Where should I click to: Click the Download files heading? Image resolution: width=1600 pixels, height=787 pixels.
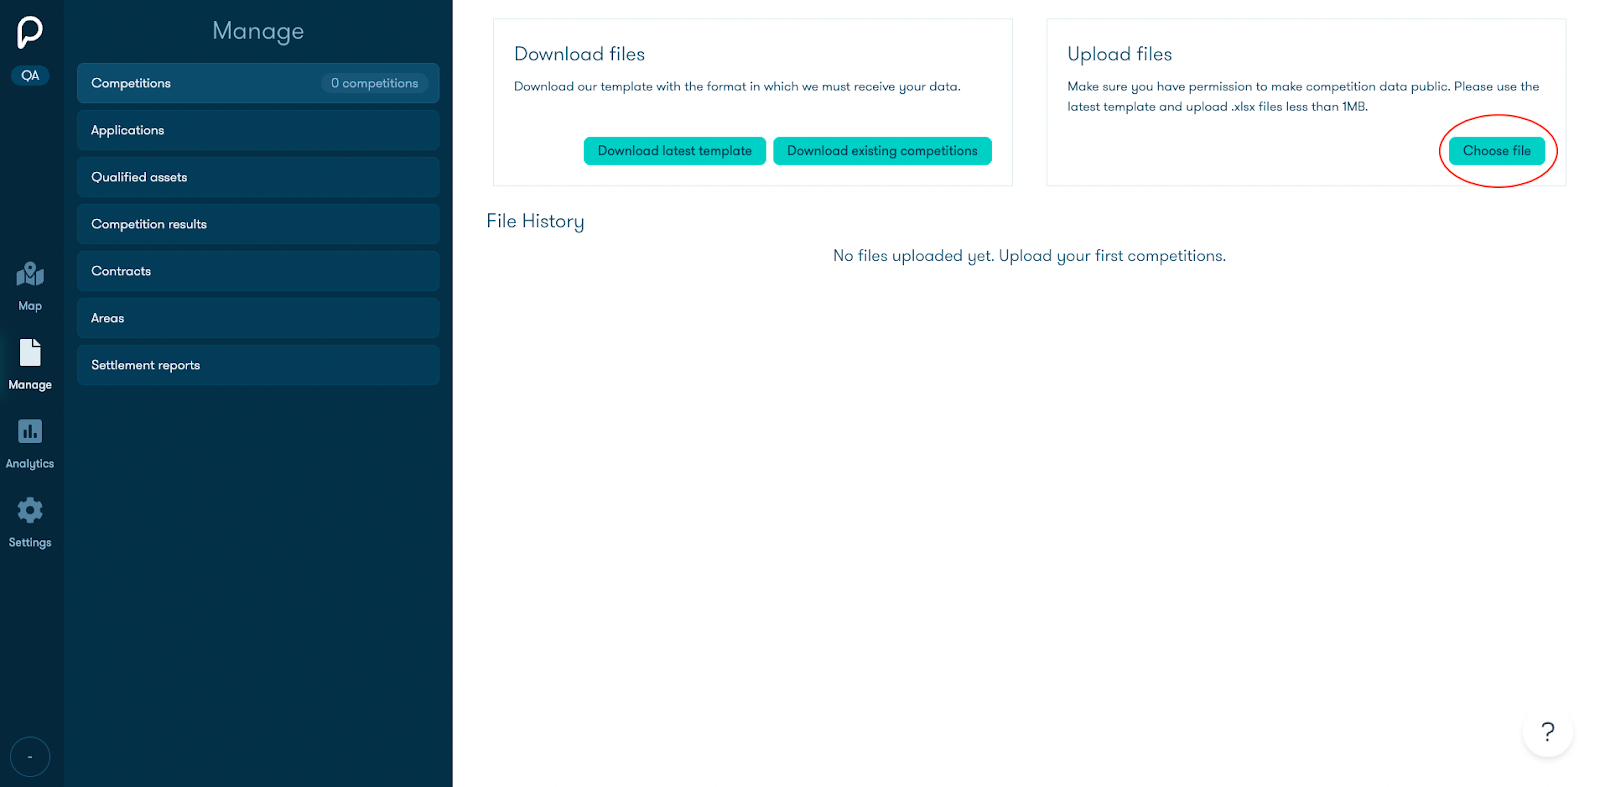(x=579, y=54)
